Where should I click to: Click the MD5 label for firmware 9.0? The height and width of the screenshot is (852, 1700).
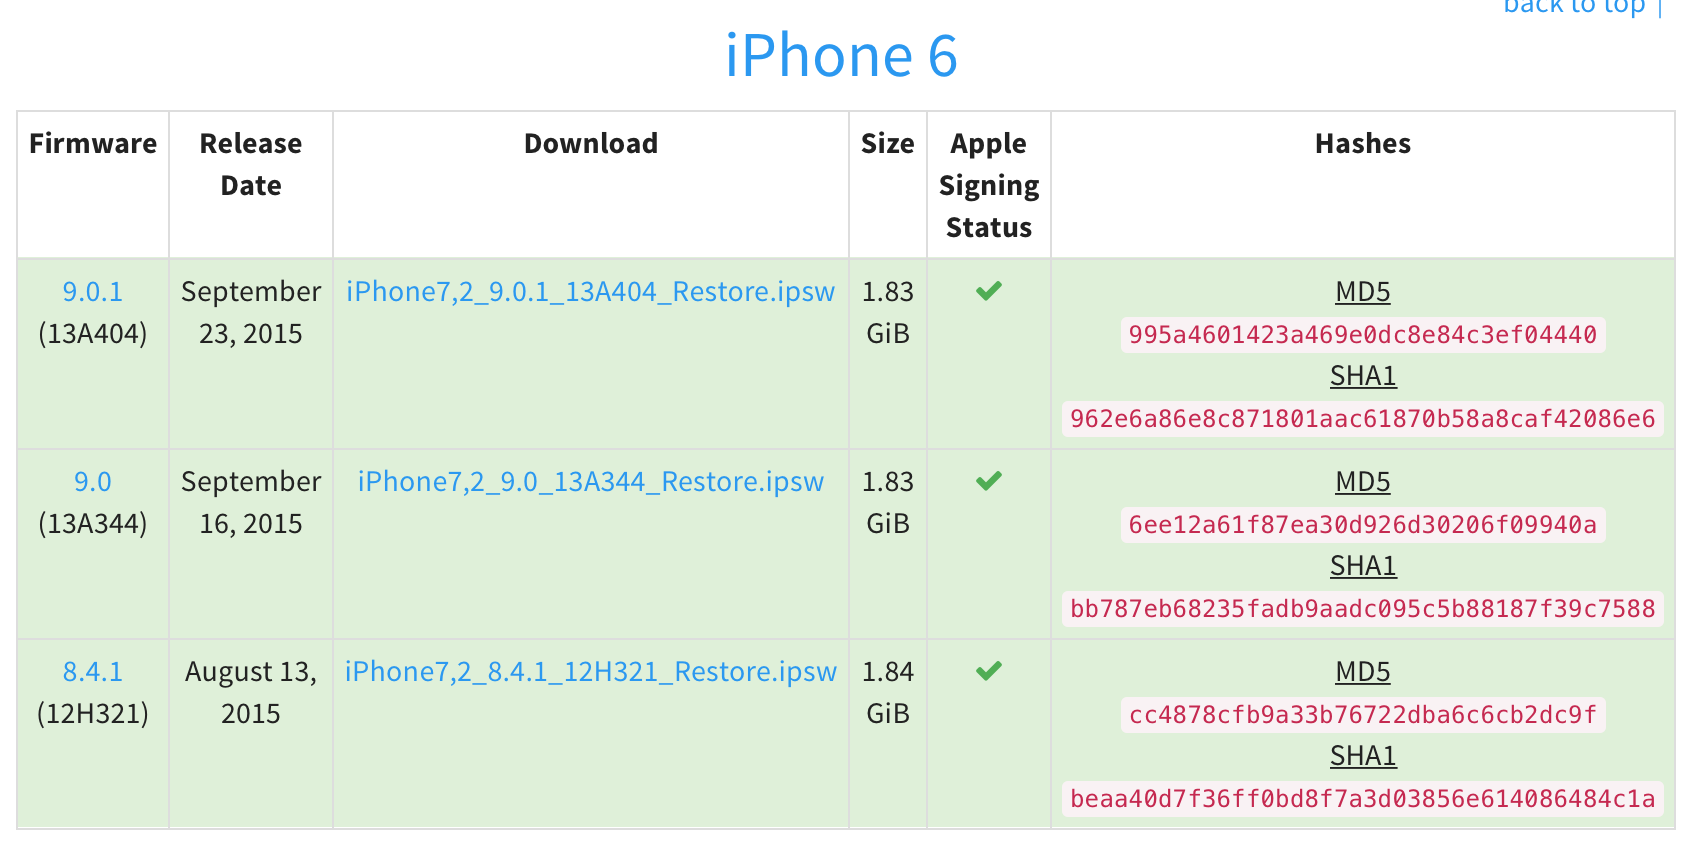pos(1363,482)
